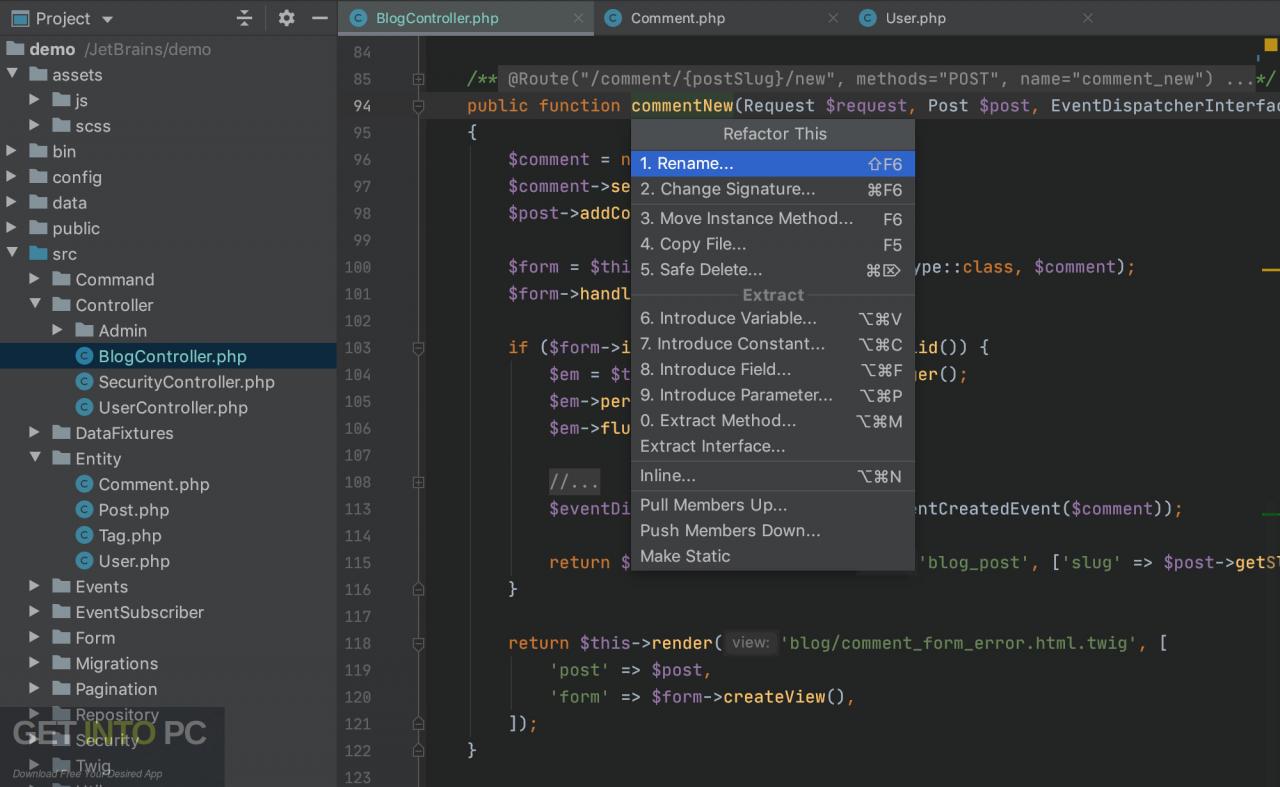The width and height of the screenshot is (1280, 787).
Task: Switch to the BlogController.php tab
Action: click(x=437, y=18)
